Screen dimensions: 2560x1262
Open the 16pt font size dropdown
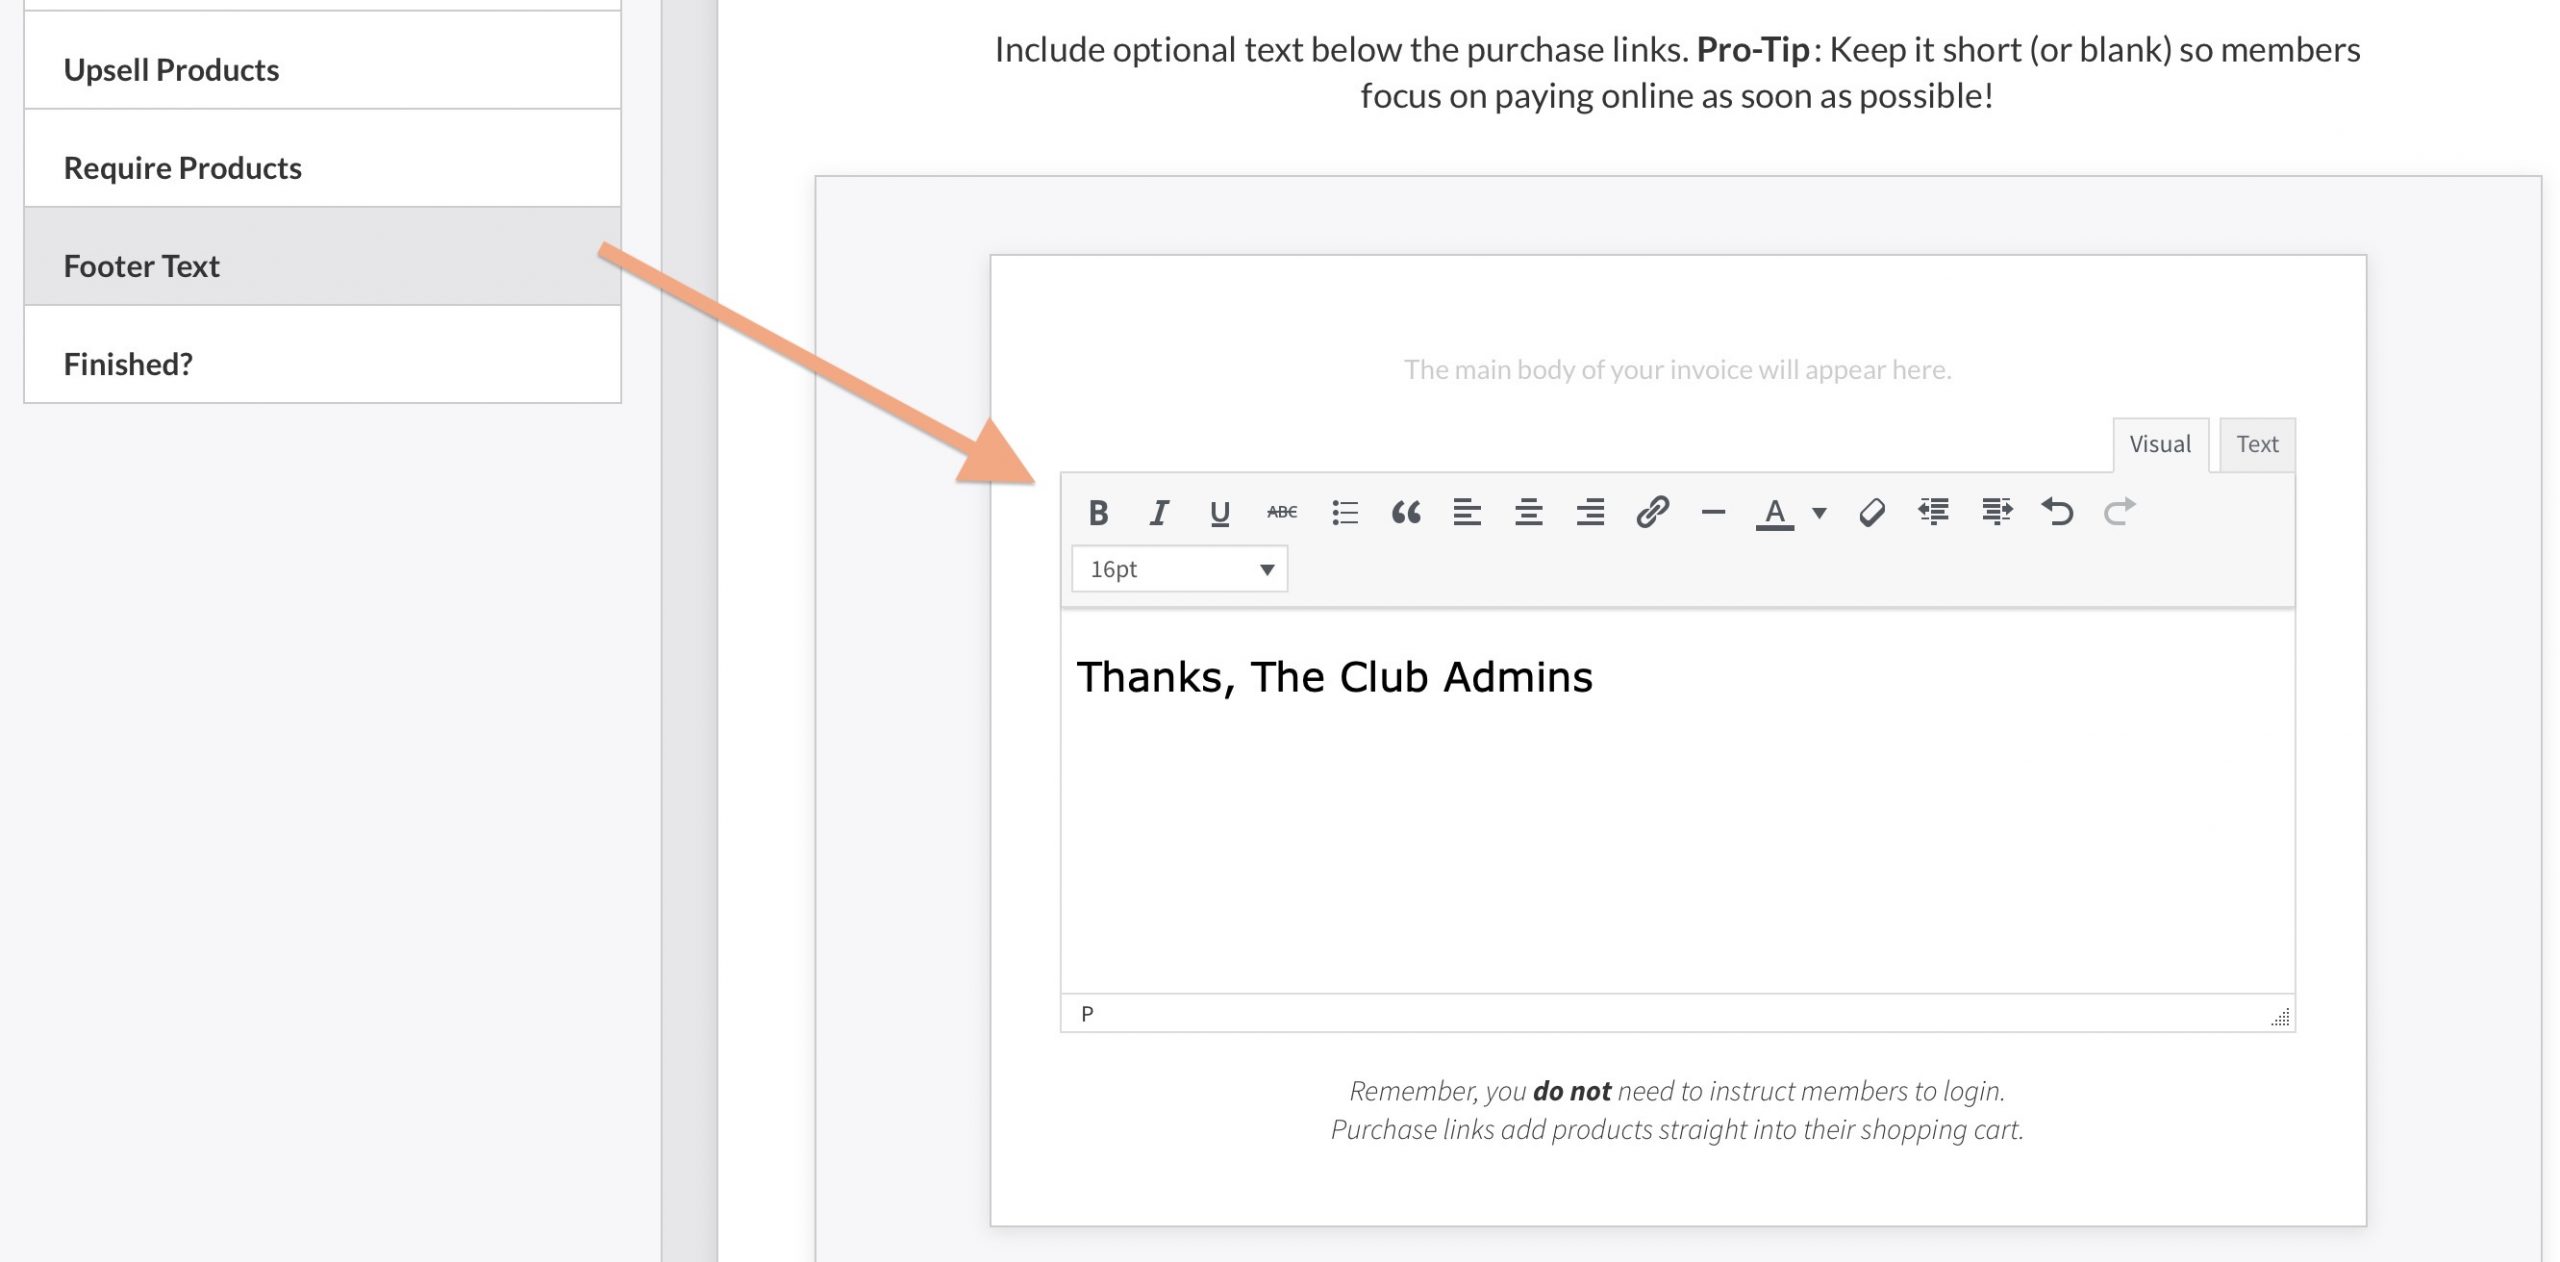[1179, 569]
